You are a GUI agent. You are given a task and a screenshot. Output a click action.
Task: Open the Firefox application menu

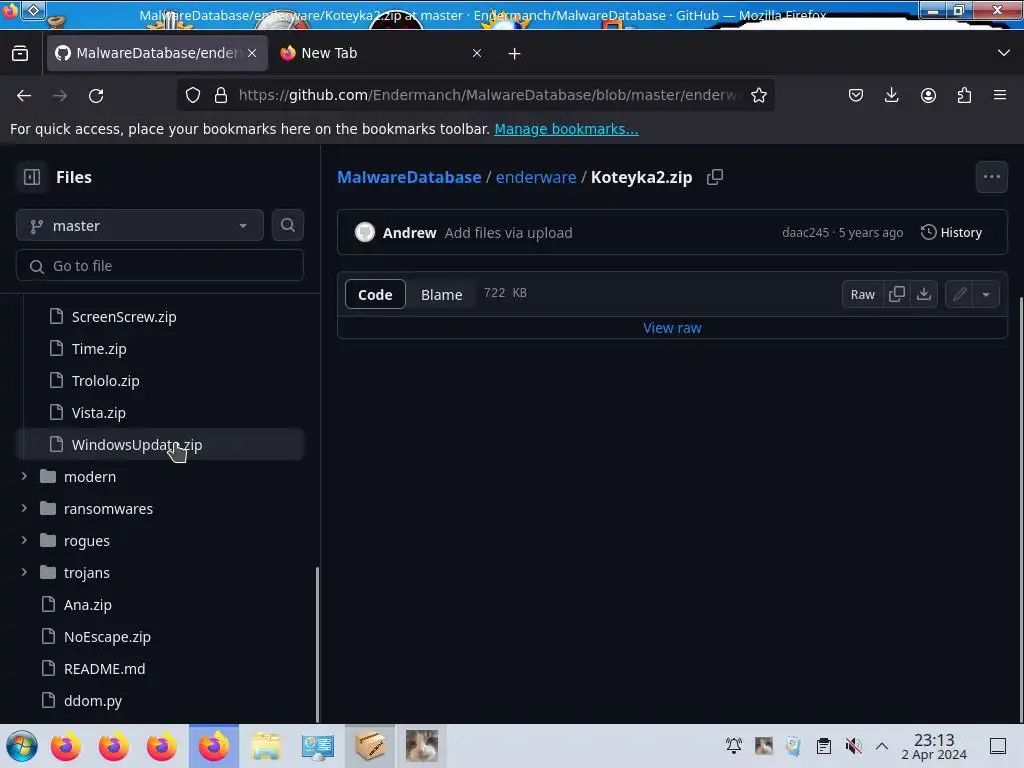pyautogui.click(x=1000, y=95)
